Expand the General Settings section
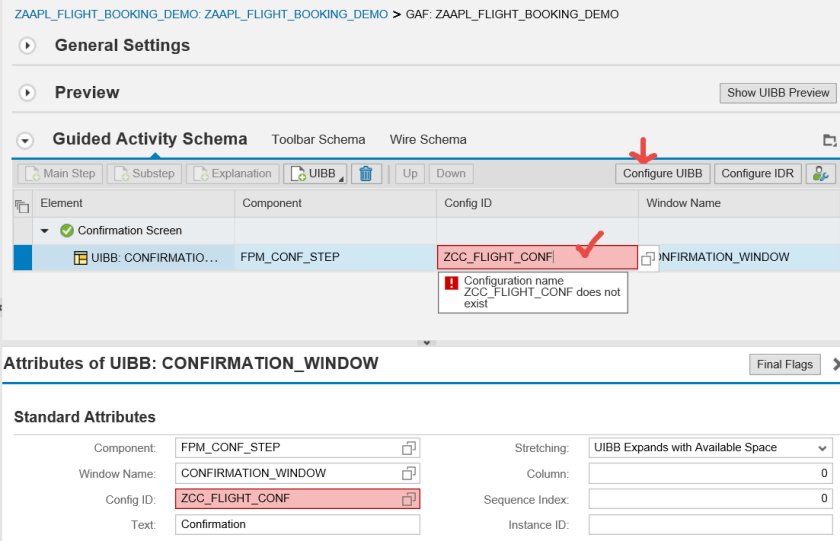The width and height of the screenshot is (840, 541). [x=27, y=46]
